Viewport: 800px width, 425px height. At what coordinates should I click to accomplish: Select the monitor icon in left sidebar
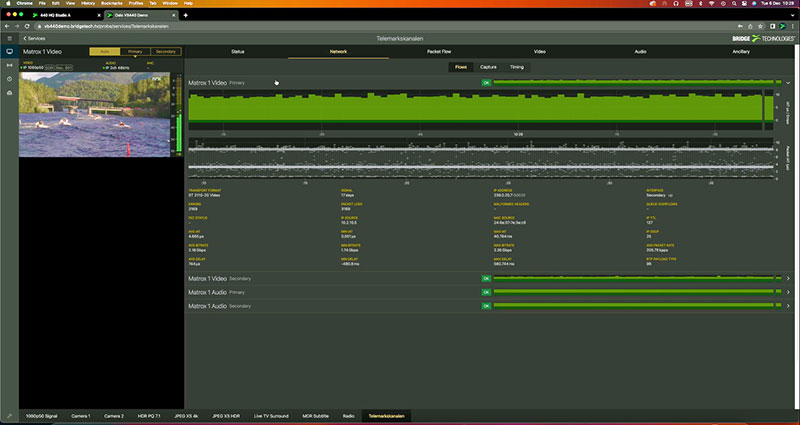pos(9,51)
